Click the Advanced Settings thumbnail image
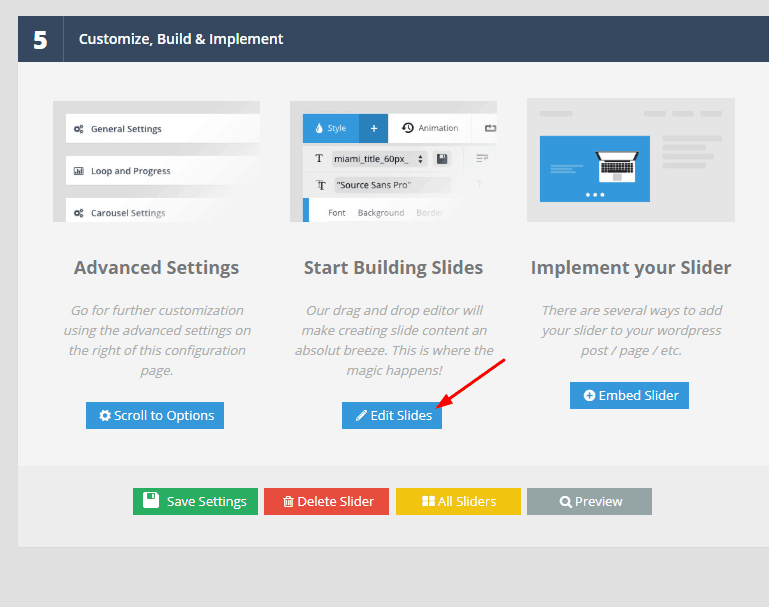 [156, 161]
